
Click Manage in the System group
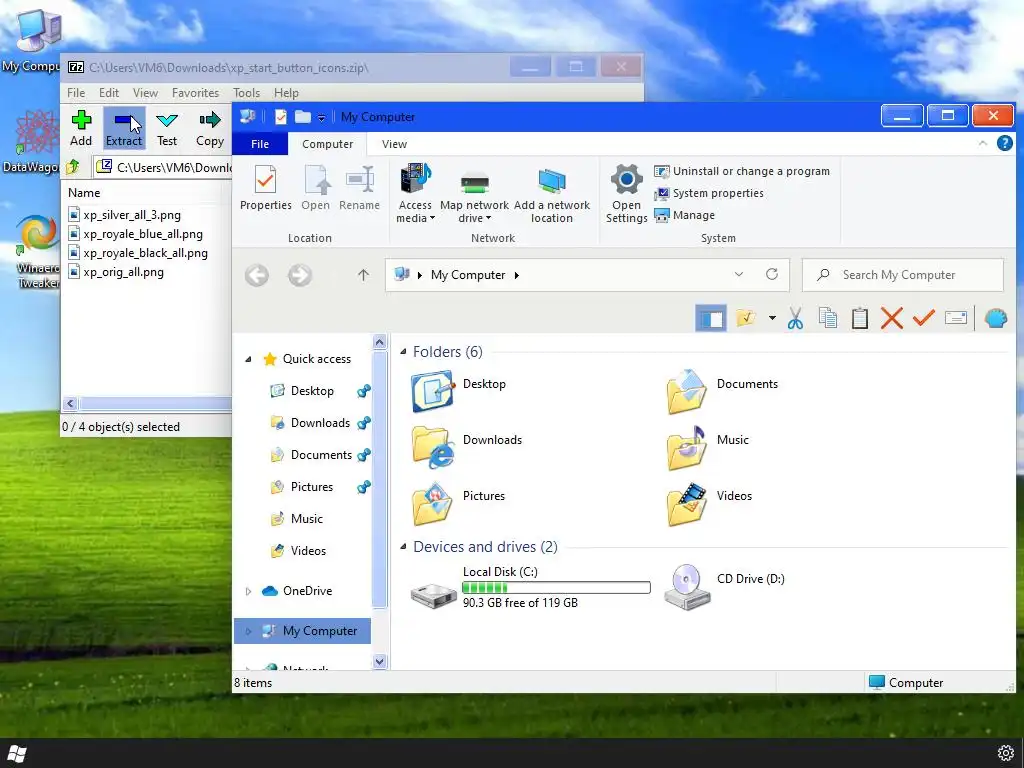pos(684,216)
